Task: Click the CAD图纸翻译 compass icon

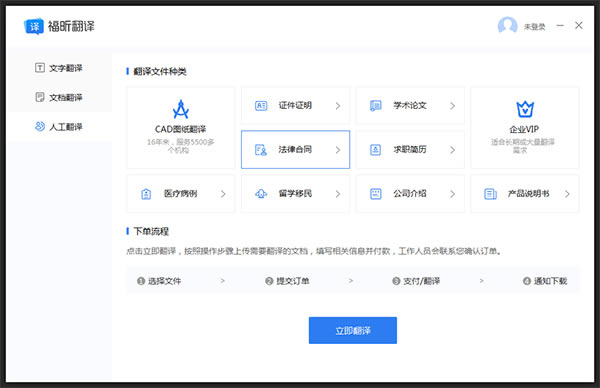Action: tap(181, 109)
